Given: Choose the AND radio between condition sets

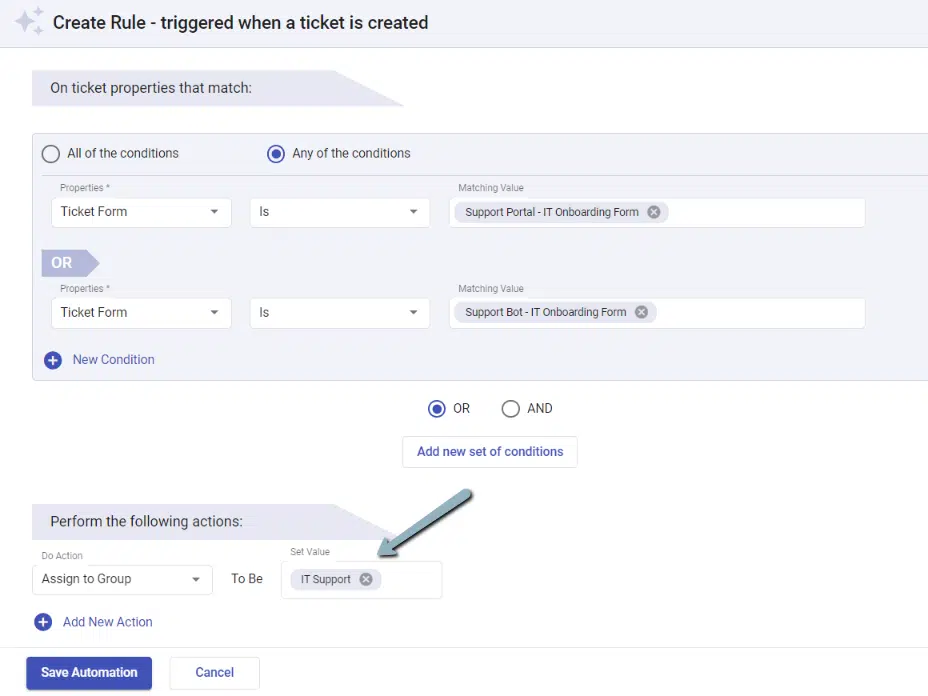Looking at the screenshot, I should [x=511, y=408].
